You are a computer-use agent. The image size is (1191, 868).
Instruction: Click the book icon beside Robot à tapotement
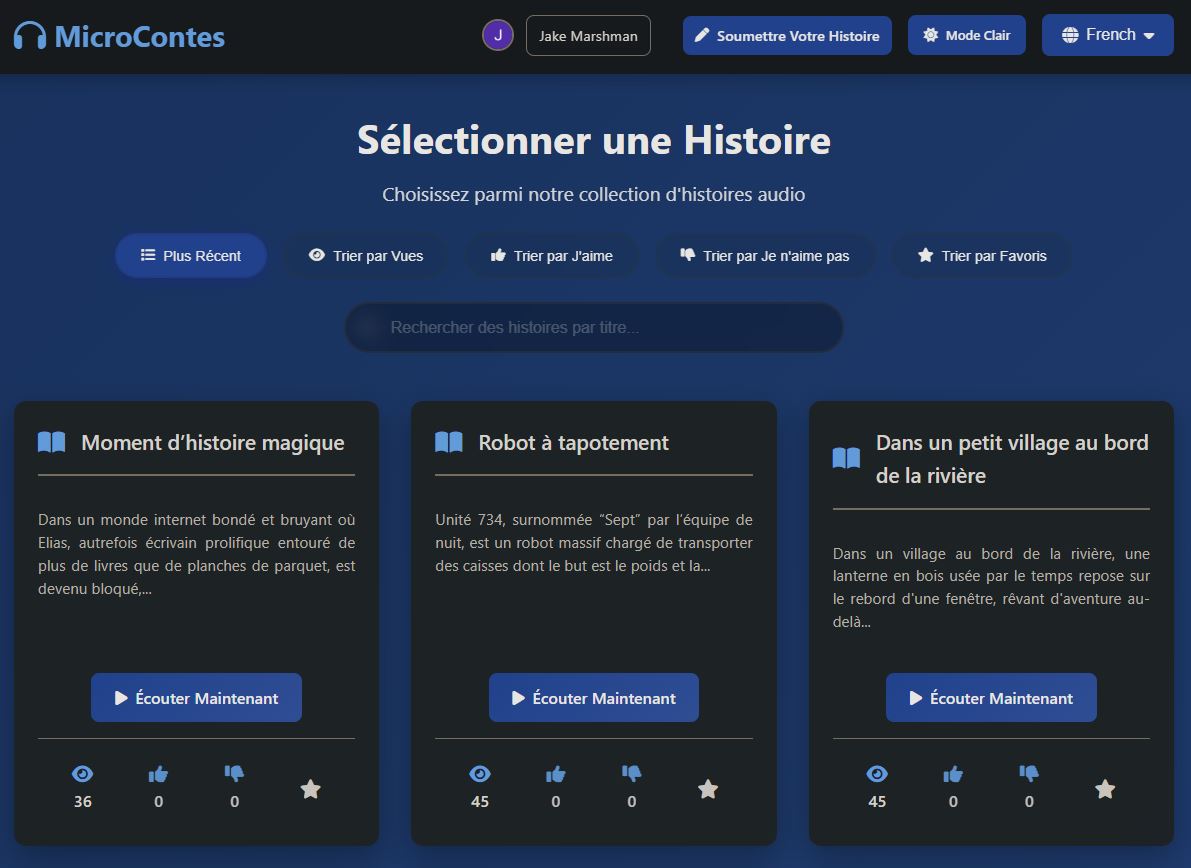pos(449,442)
